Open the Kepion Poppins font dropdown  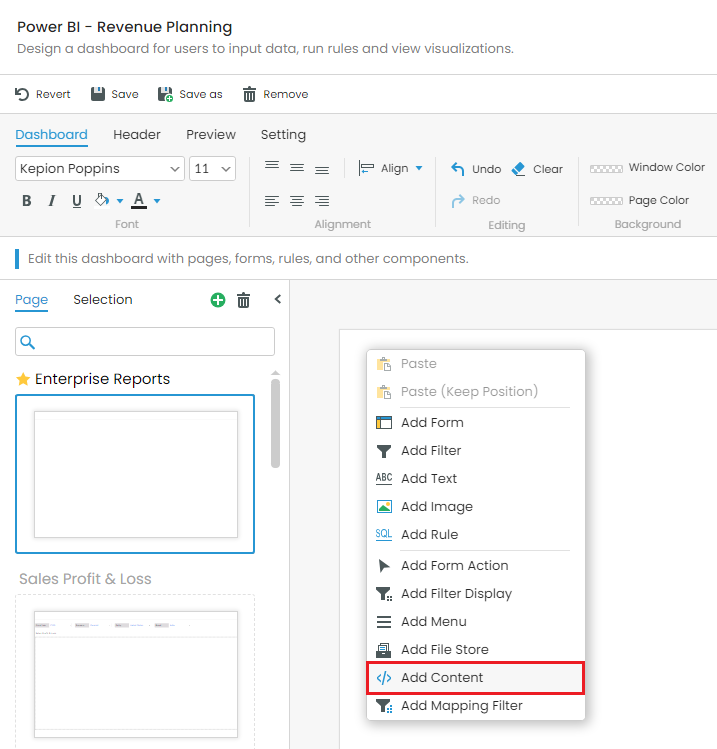click(x=100, y=169)
